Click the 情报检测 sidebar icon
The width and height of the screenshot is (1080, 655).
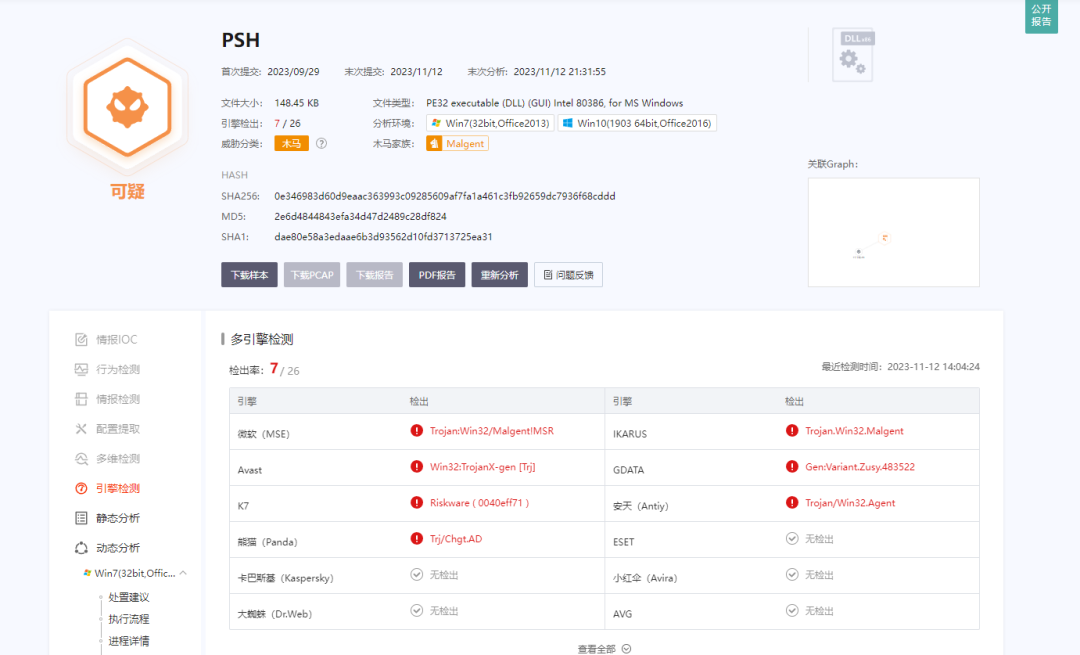pyautogui.click(x=81, y=399)
